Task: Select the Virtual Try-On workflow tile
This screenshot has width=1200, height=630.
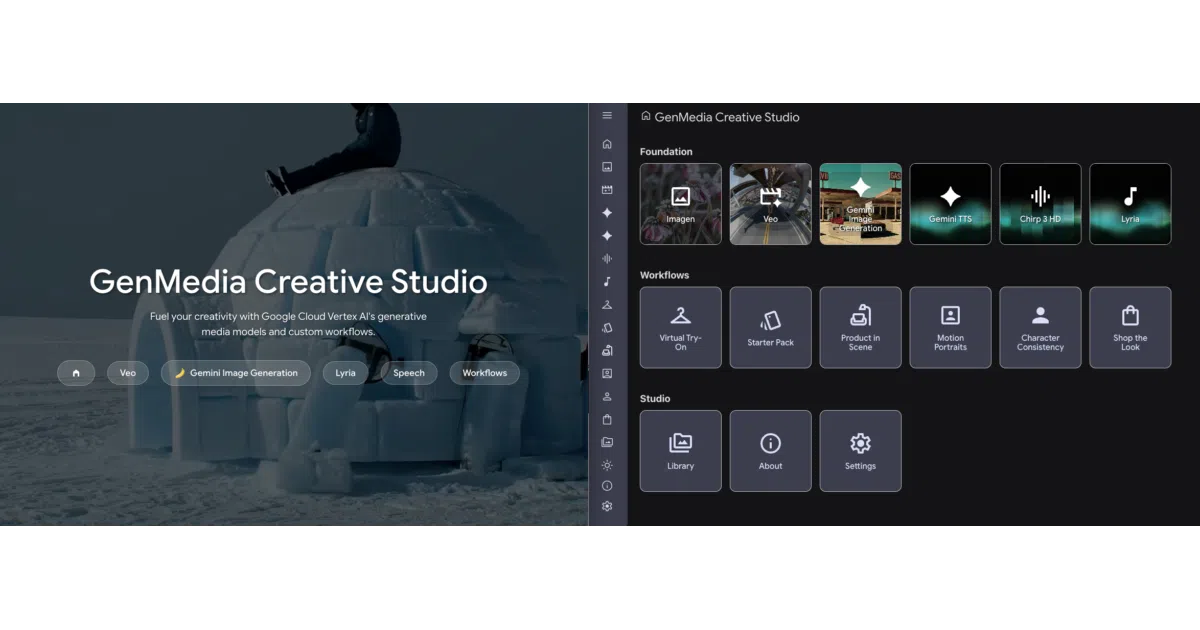Action: 681,328
